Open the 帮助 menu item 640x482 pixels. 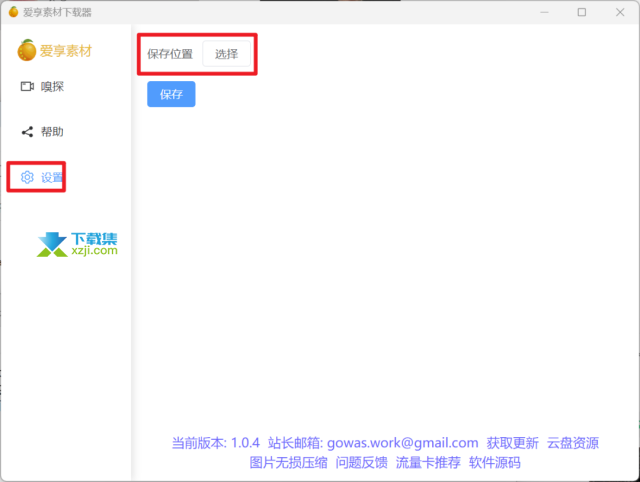click(42, 132)
